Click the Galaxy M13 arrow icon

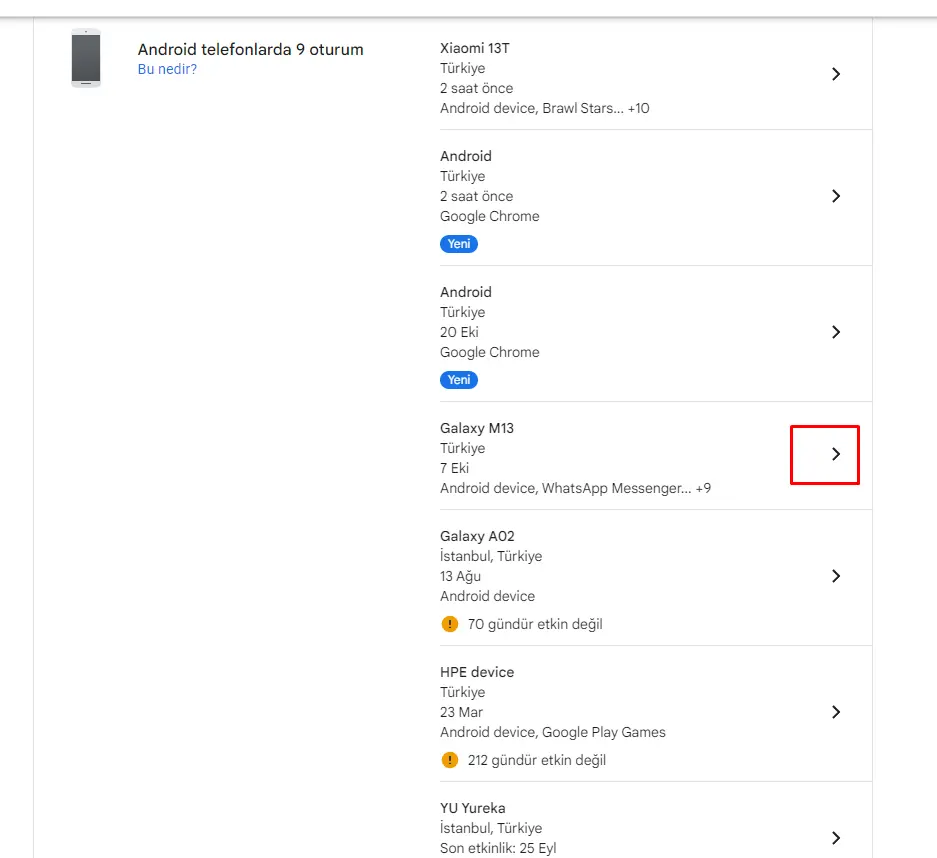point(836,454)
